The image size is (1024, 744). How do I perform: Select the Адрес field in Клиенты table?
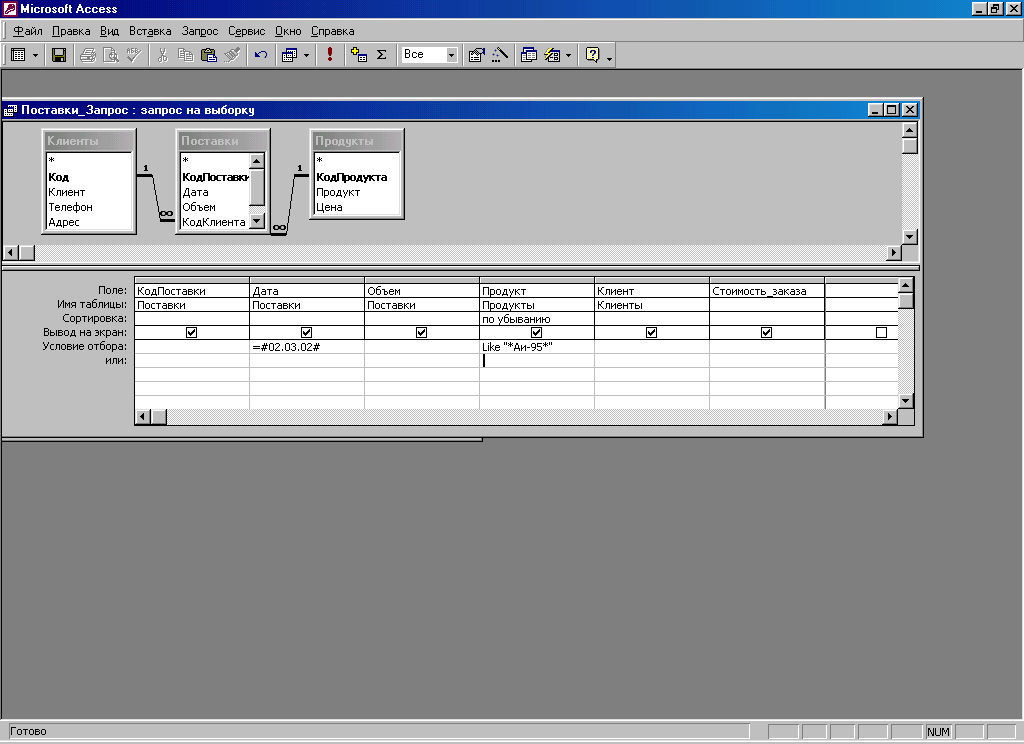[89, 222]
